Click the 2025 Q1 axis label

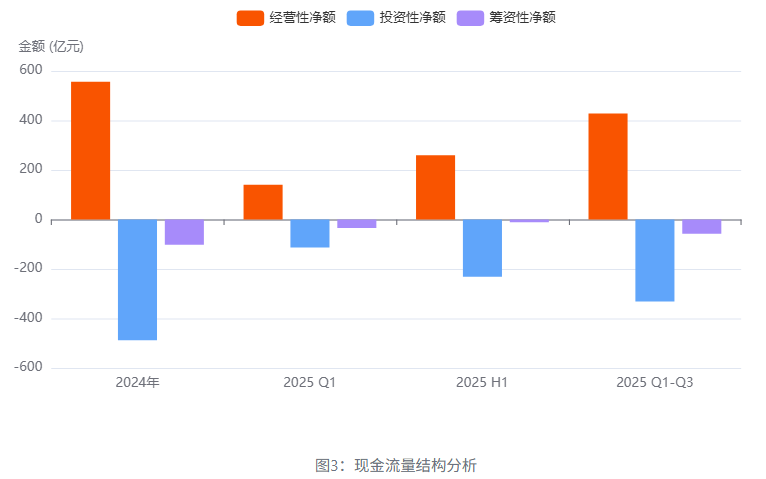coord(310,382)
